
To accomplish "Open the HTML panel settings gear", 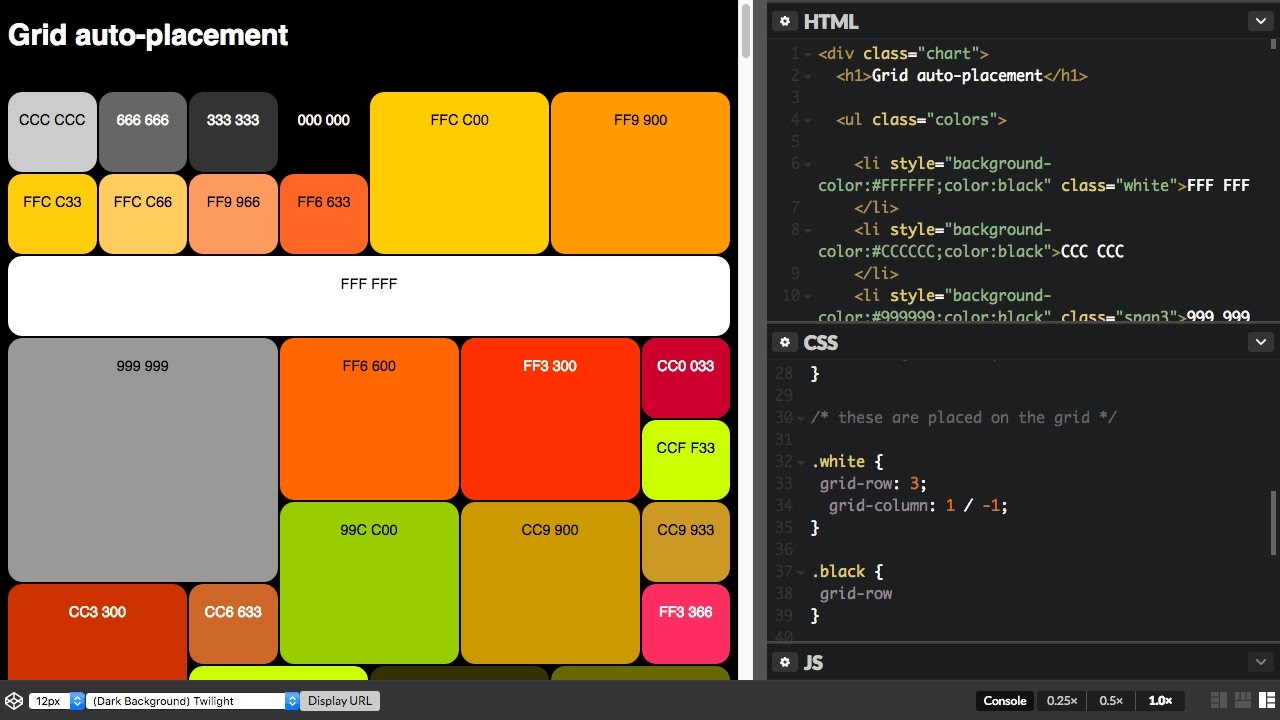I will pos(785,21).
